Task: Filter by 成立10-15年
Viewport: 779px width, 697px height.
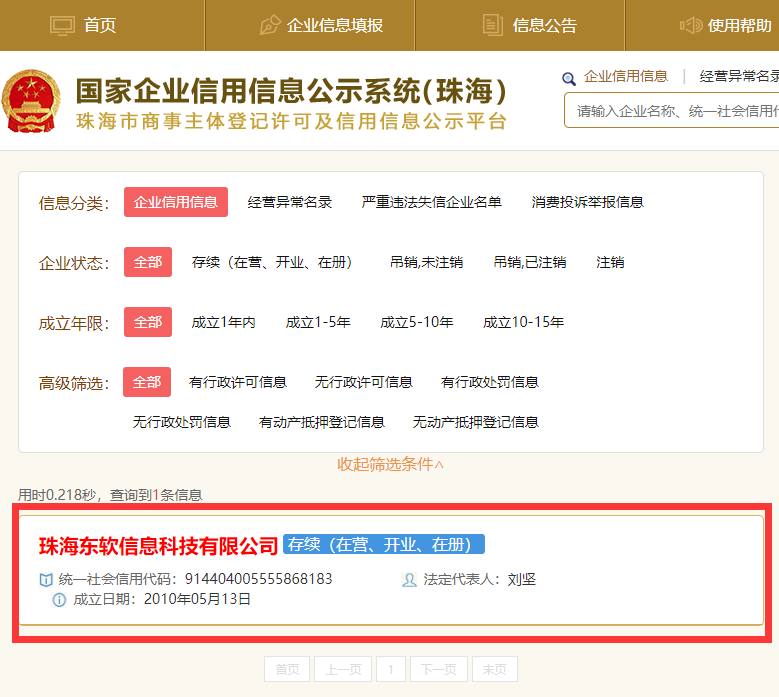Action: pos(523,322)
